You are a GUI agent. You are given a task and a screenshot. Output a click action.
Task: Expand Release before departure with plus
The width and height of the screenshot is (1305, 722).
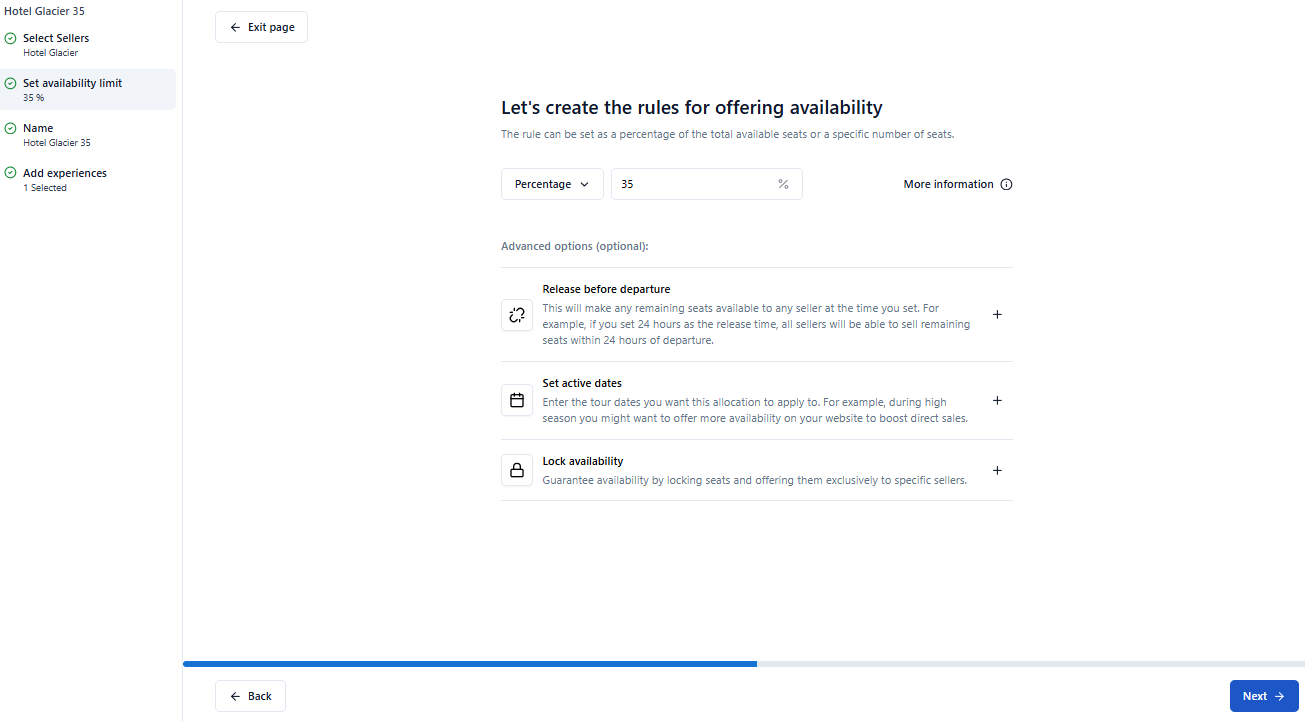(x=996, y=314)
